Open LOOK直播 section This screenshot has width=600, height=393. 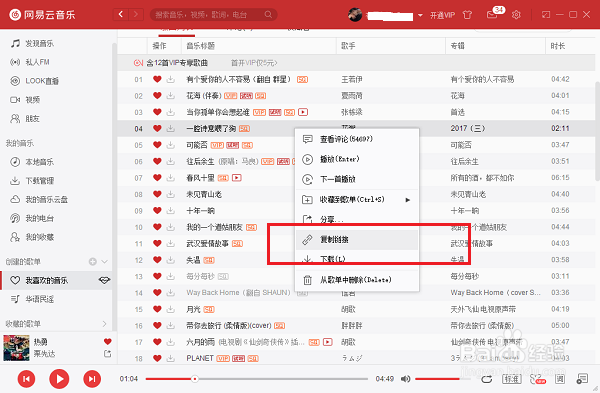pyautogui.click(x=34, y=81)
